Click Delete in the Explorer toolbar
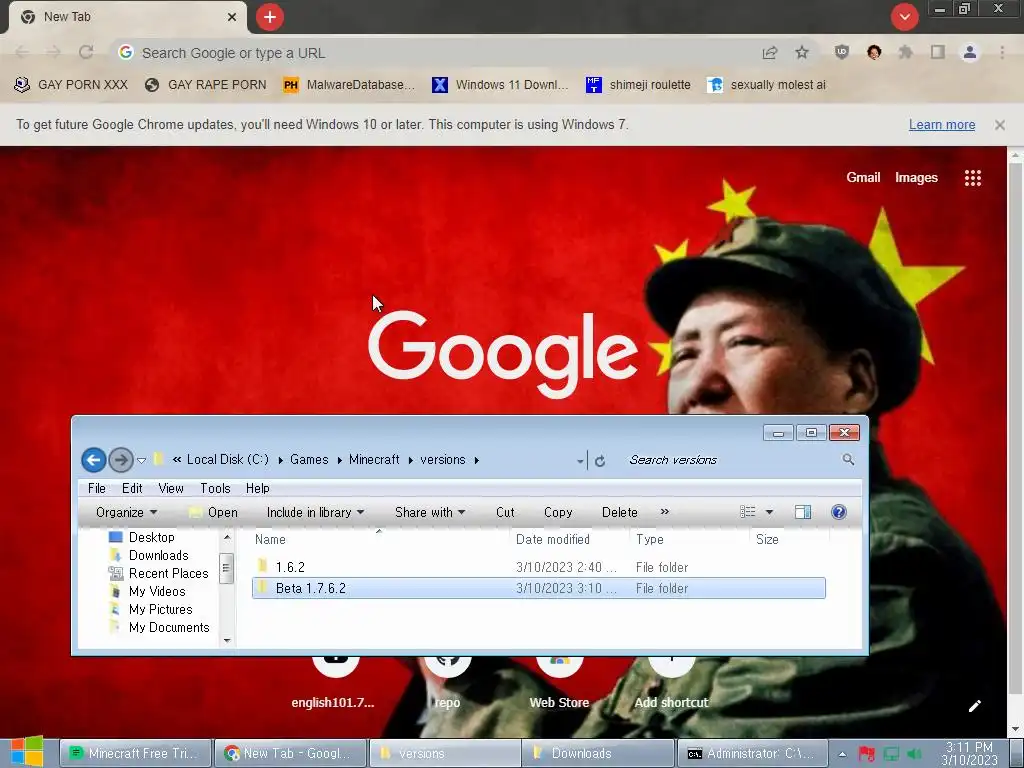This screenshot has width=1024, height=768. pos(620,513)
